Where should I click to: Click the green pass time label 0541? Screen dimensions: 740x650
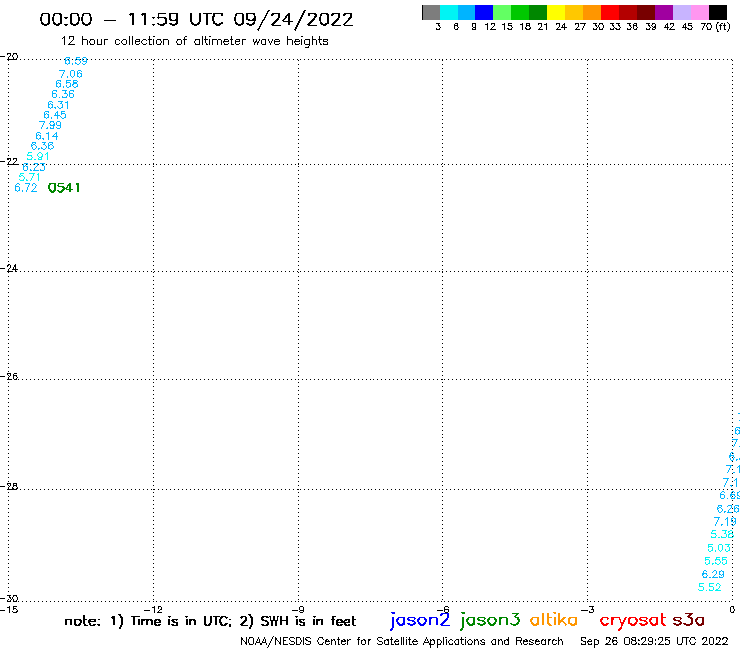64,188
